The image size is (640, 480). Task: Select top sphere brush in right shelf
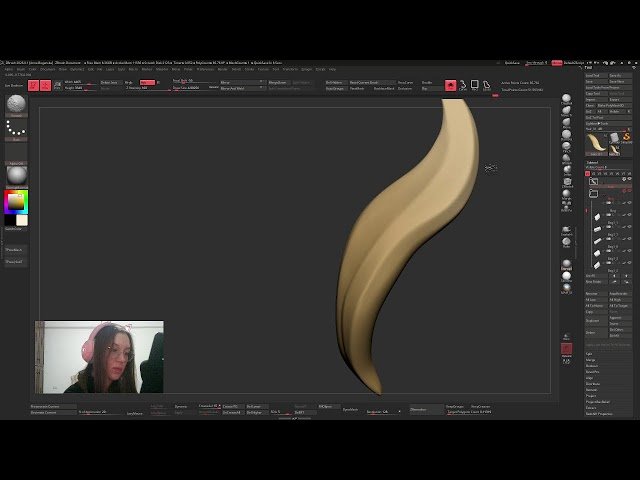[566, 100]
